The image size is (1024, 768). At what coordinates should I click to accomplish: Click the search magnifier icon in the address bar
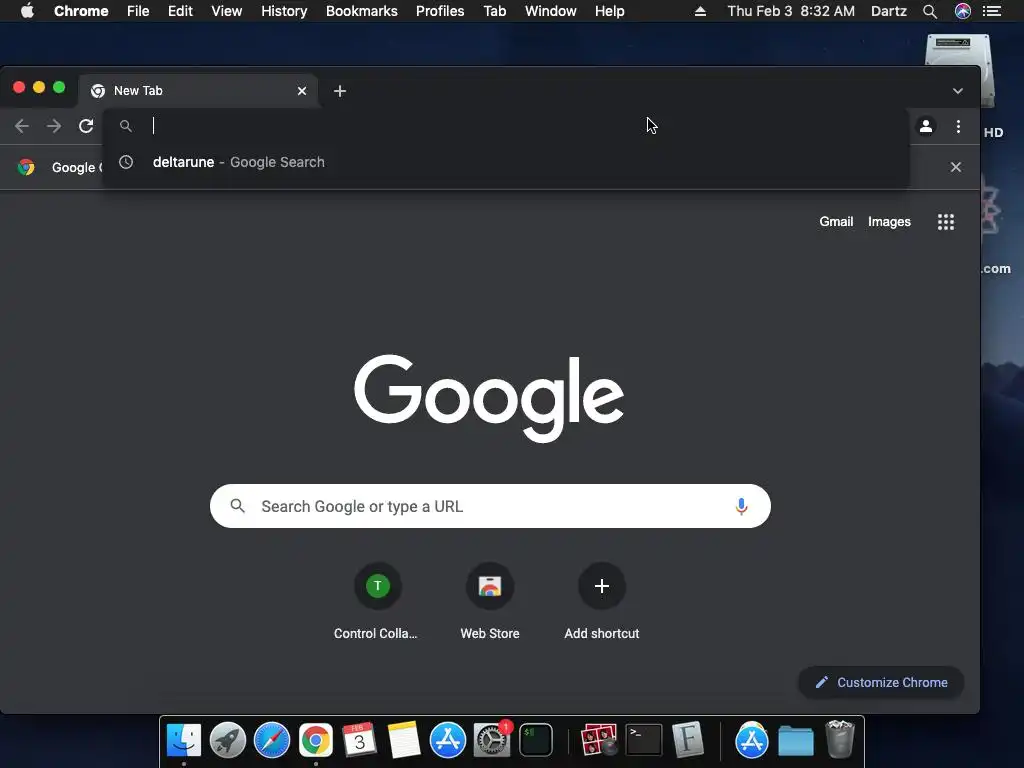coord(126,126)
